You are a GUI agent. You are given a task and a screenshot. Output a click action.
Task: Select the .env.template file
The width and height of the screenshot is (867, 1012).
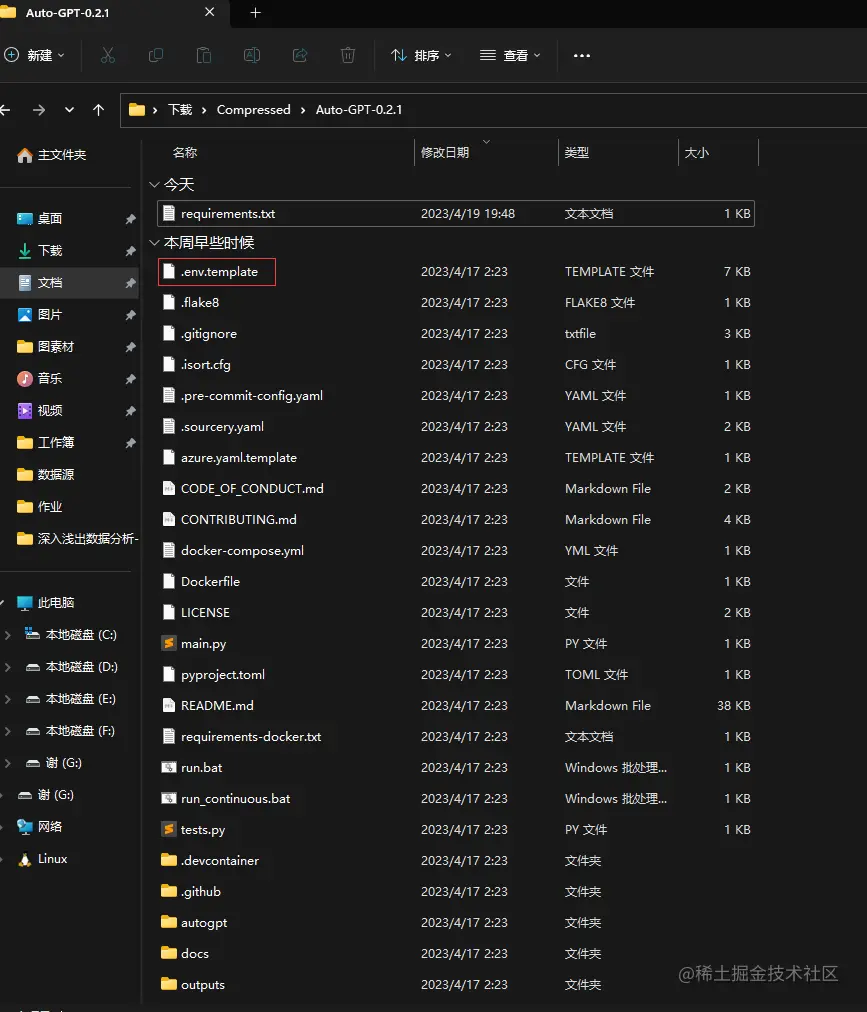click(456, 272)
